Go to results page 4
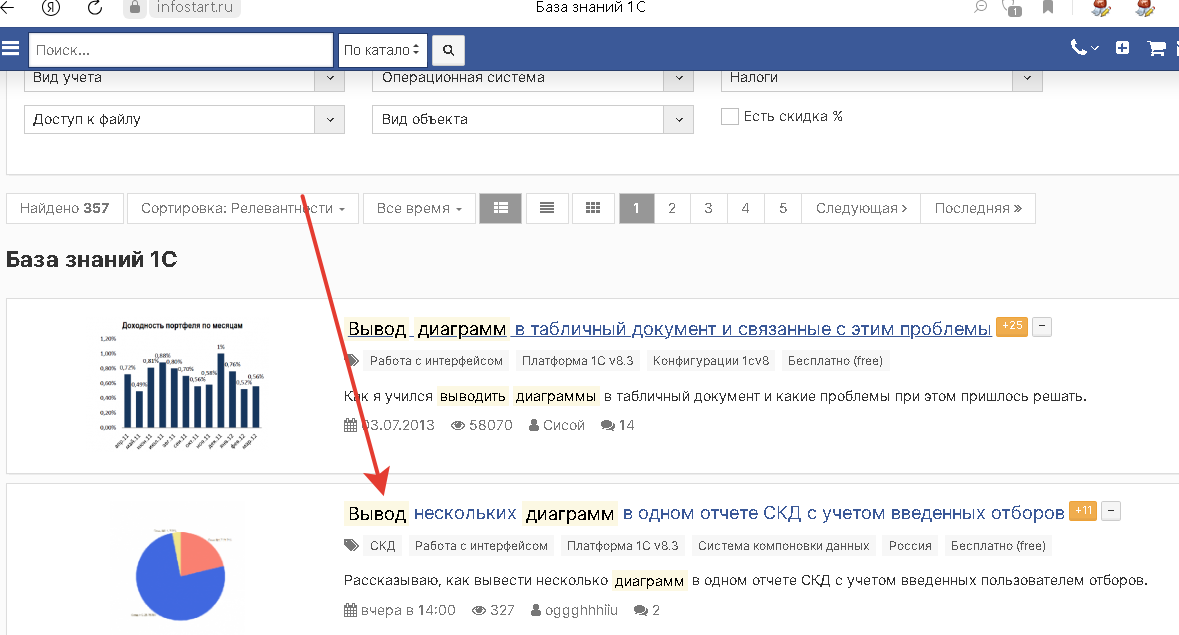 [x=745, y=208]
